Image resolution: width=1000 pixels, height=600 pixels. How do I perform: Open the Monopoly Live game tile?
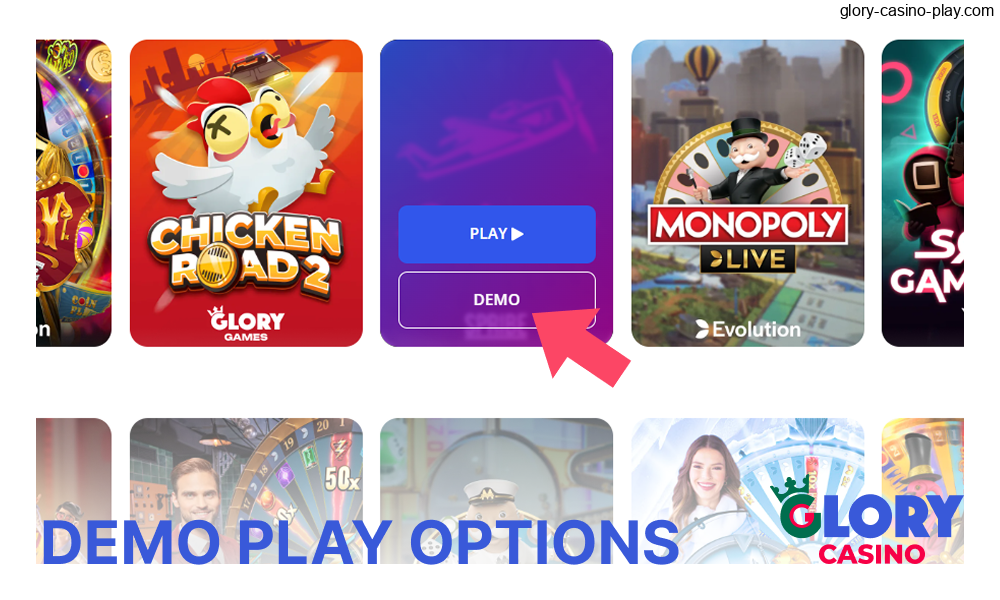tap(747, 193)
